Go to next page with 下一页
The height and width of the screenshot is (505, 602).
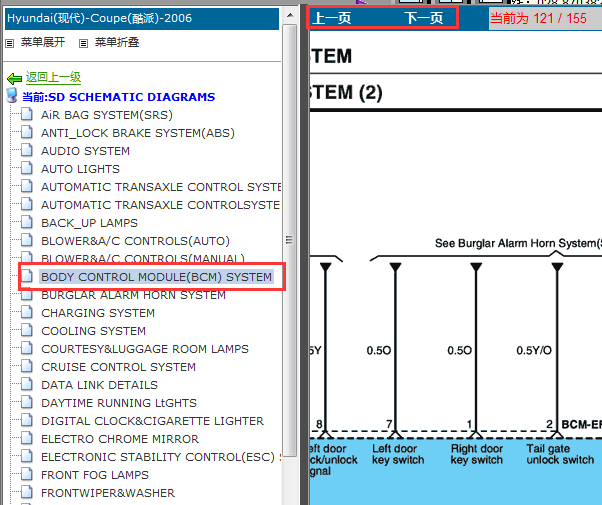coord(424,18)
